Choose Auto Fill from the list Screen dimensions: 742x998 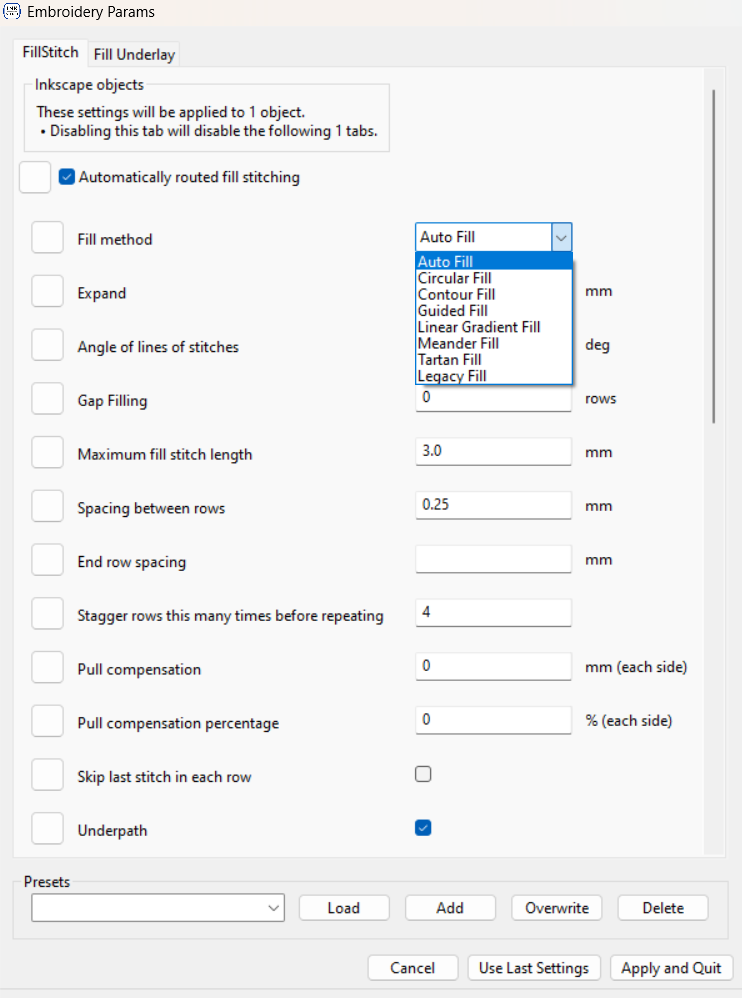[x=494, y=262]
